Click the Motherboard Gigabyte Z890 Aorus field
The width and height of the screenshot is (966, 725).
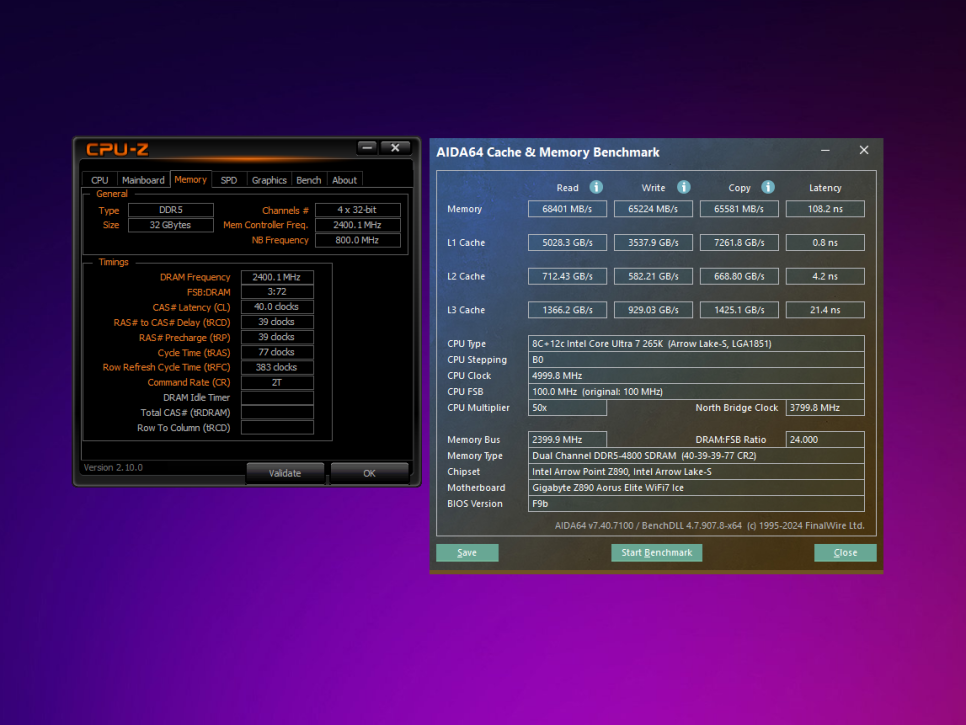pyautogui.click(x=696, y=488)
